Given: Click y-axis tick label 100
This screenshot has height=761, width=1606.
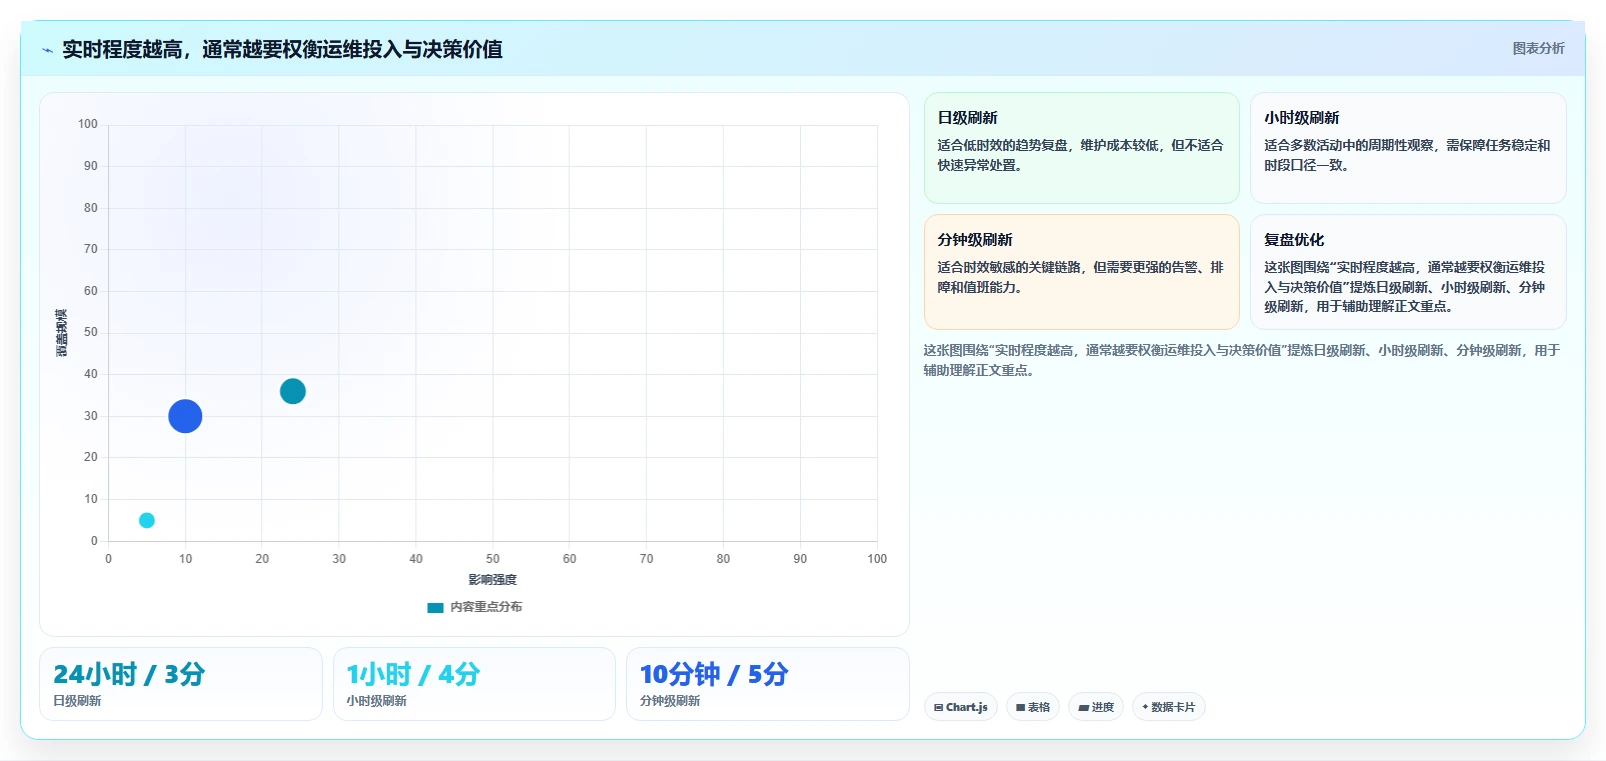Looking at the screenshot, I should [x=88, y=124].
